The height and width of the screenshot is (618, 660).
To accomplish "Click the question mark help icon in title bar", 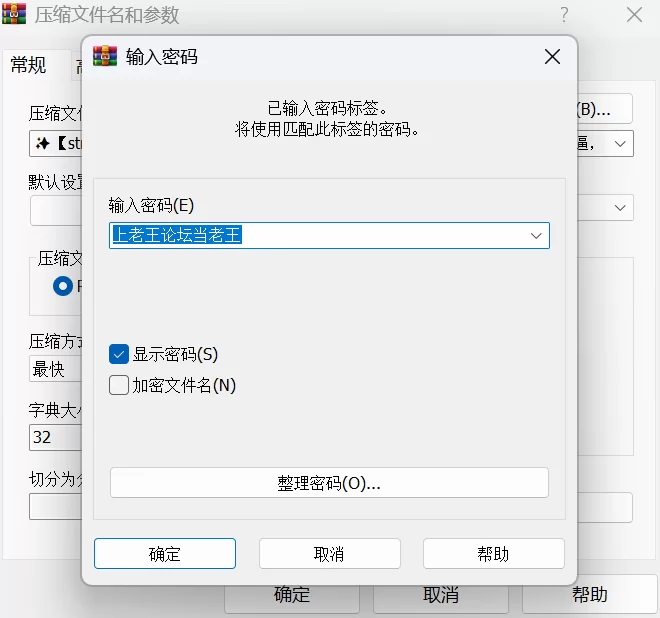I will (x=565, y=15).
